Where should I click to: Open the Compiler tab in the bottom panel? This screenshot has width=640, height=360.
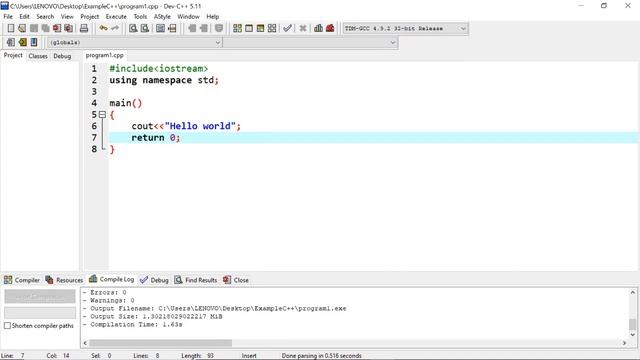click(22, 280)
